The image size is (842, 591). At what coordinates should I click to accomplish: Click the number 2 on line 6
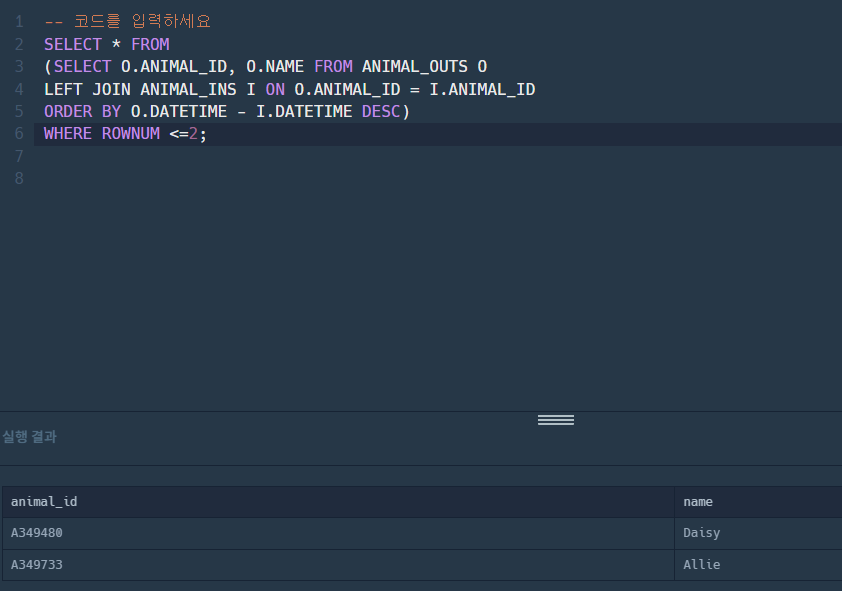point(193,134)
